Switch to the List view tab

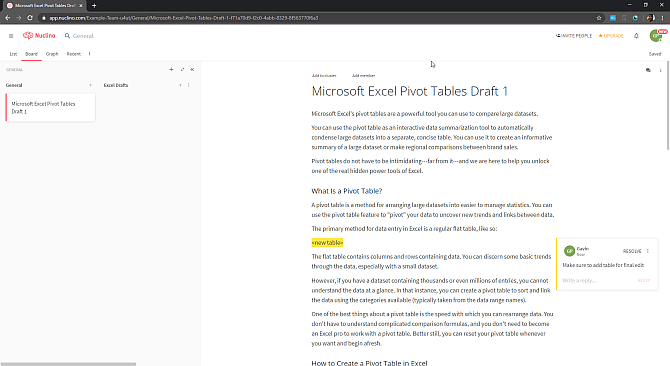pyautogui.click(x=13, y=54)
